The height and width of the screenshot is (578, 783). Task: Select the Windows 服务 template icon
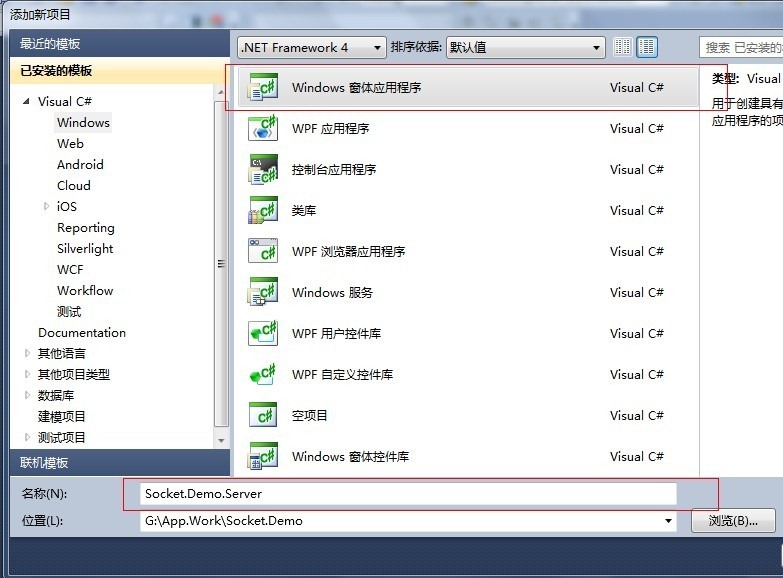coord(263,292)
